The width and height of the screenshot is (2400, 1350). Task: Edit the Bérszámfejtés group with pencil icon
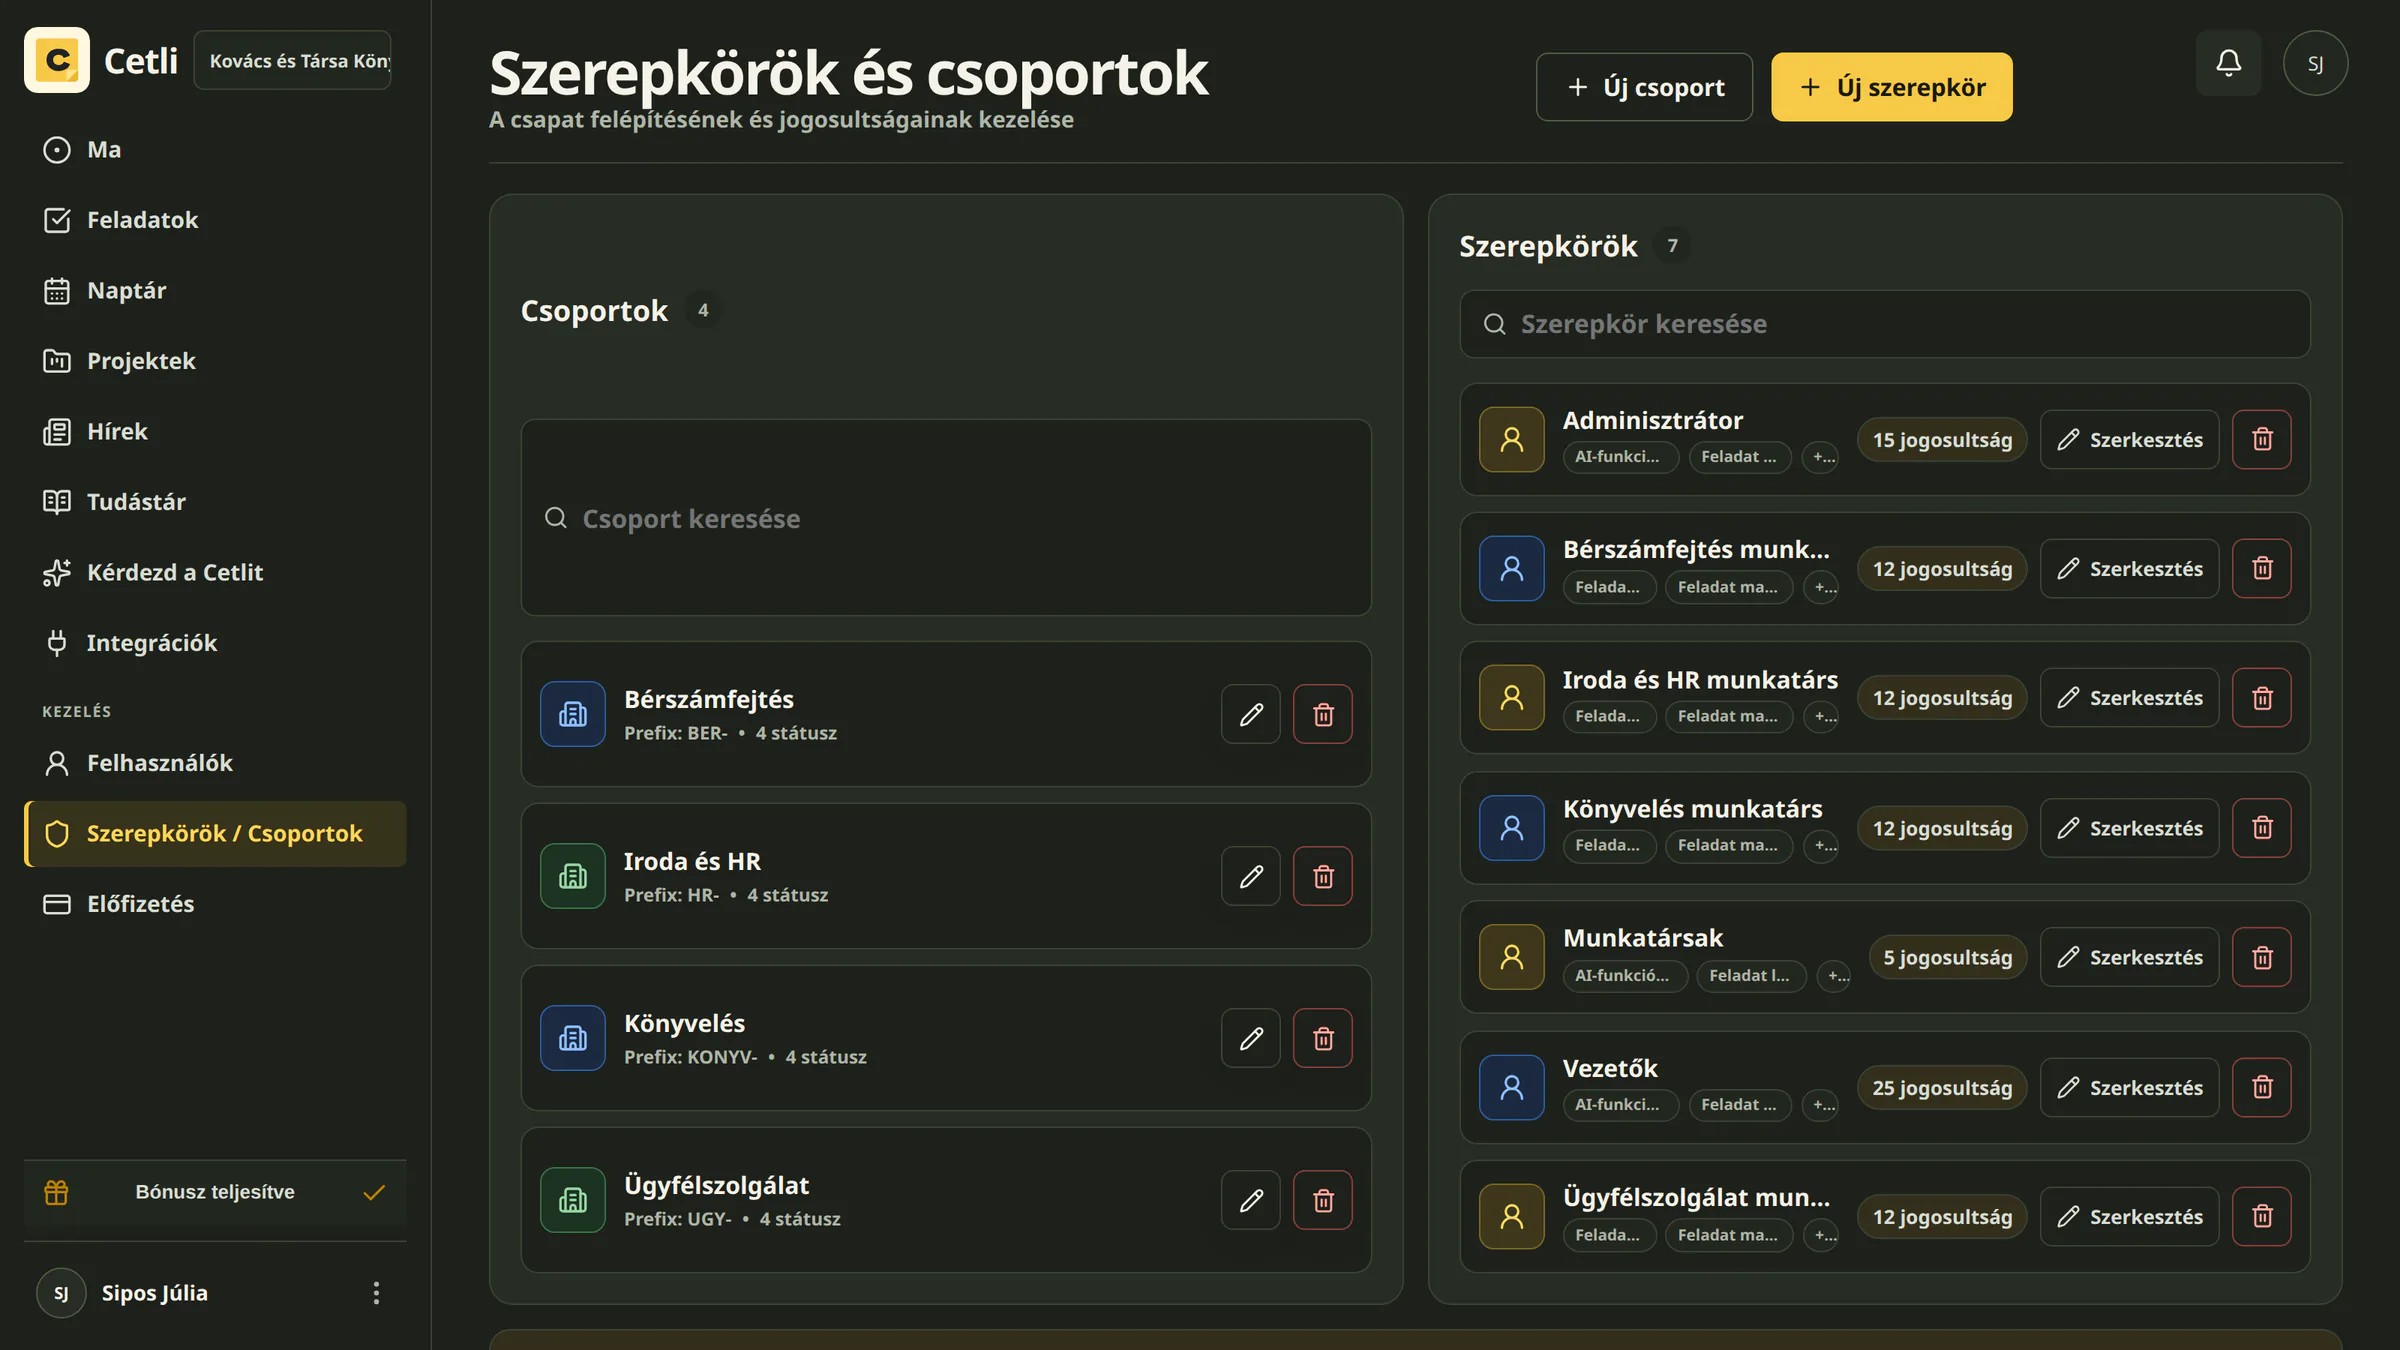click(1251, 714)
